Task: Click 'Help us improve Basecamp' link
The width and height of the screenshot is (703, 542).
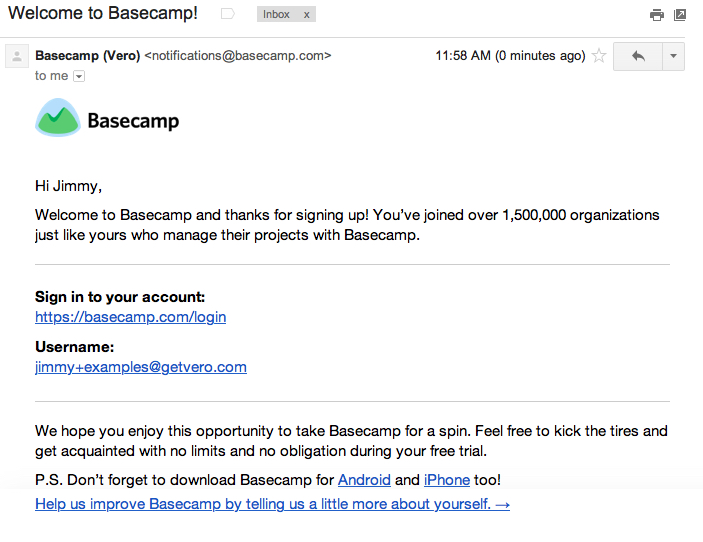Action: (x=272, y=504)
